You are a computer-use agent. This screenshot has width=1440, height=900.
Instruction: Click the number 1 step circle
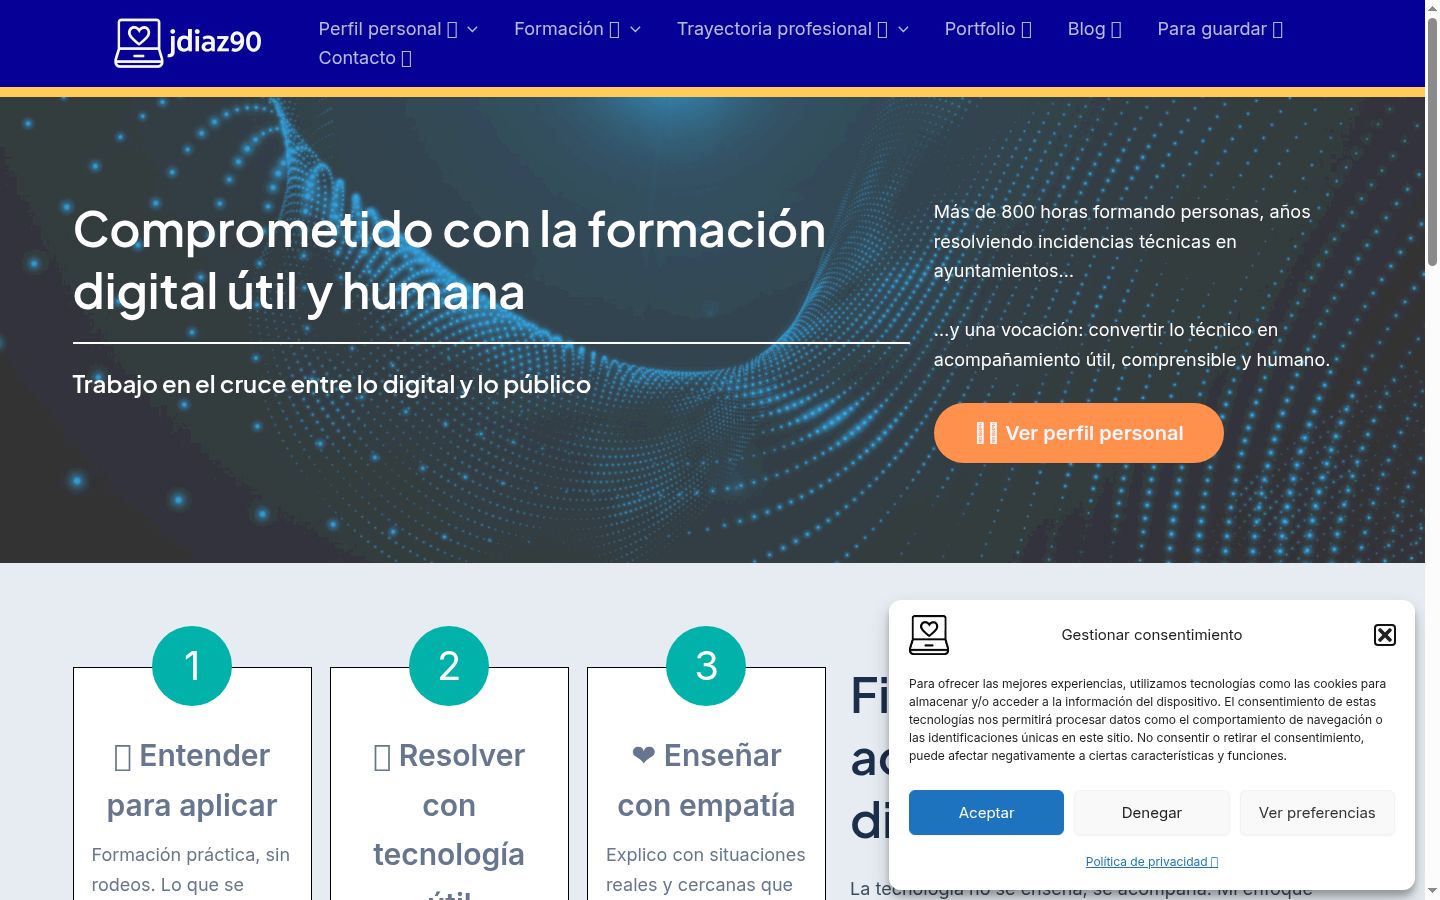click(x=192, y=666)
